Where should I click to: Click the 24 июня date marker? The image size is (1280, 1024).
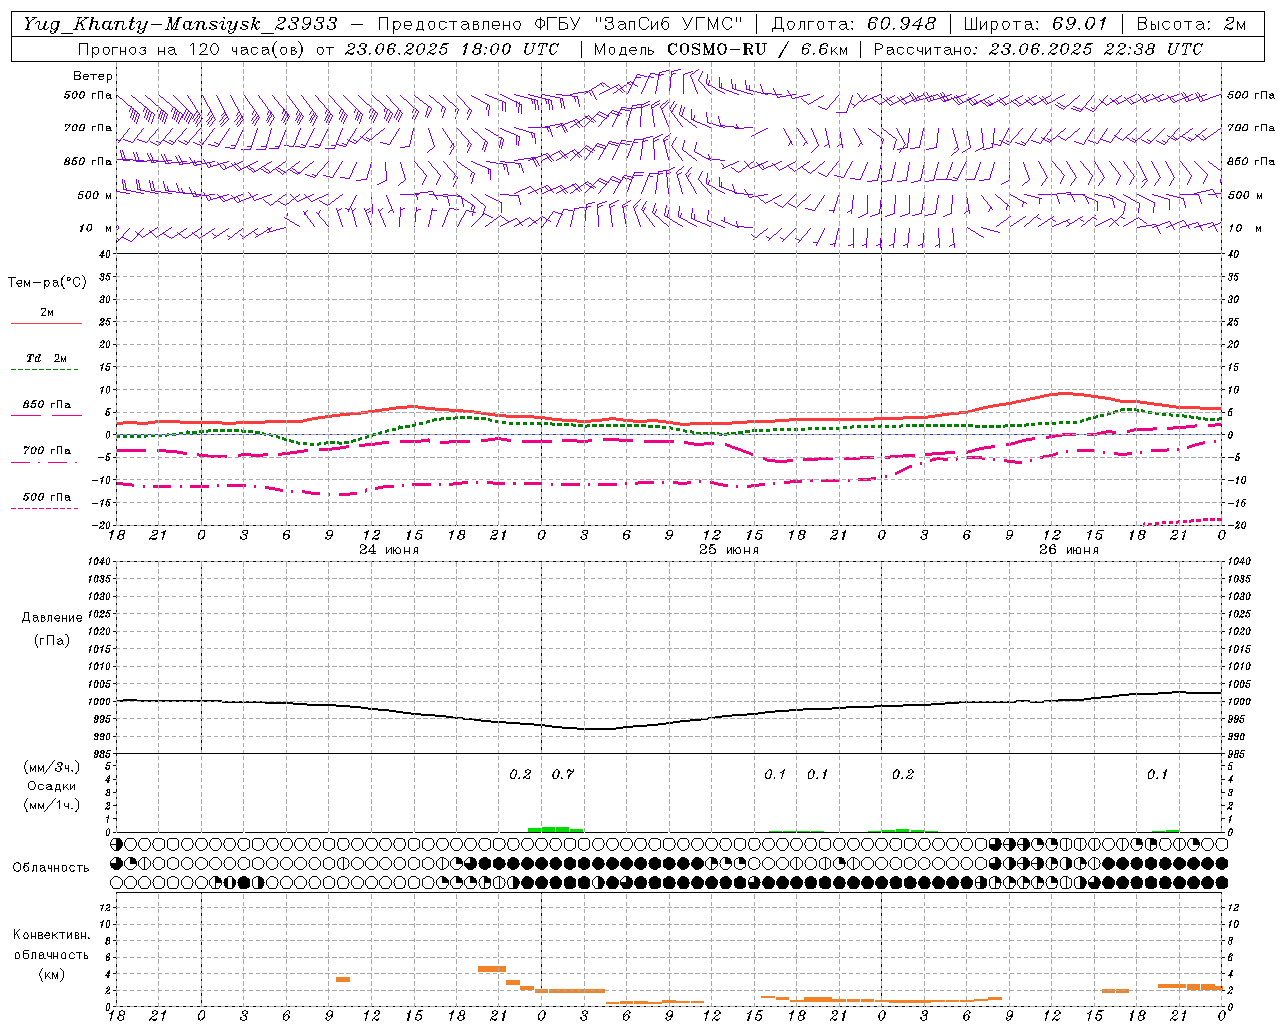click(389, 550)
